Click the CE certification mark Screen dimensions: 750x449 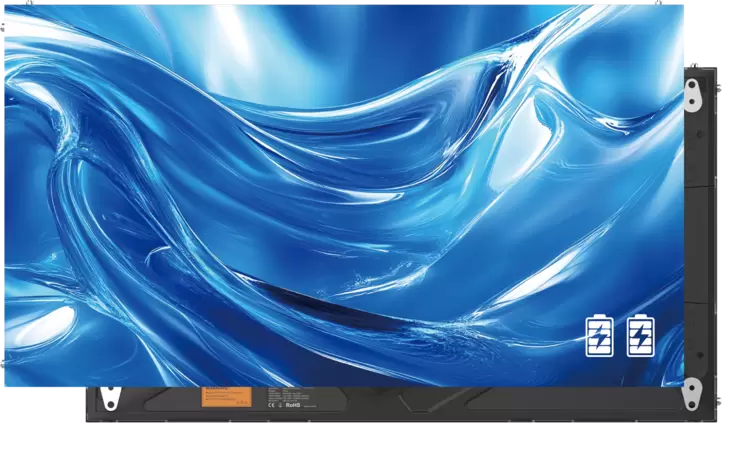pos(270,406)
